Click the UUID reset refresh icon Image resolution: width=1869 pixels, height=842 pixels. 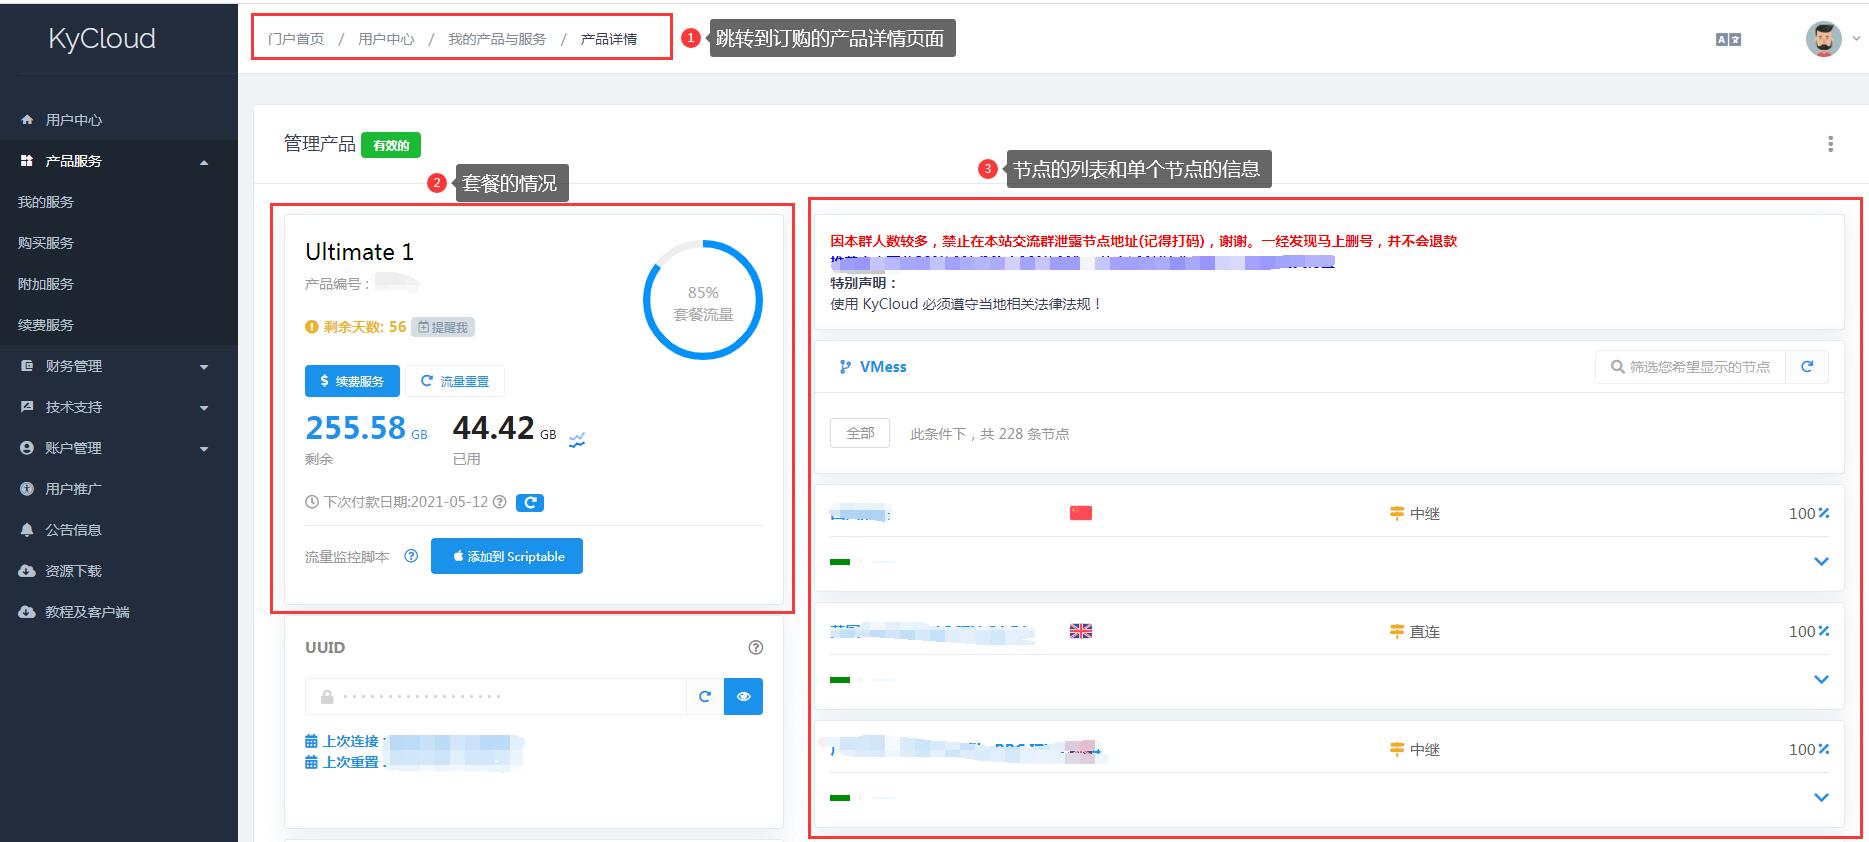click(x=705, y=696)
